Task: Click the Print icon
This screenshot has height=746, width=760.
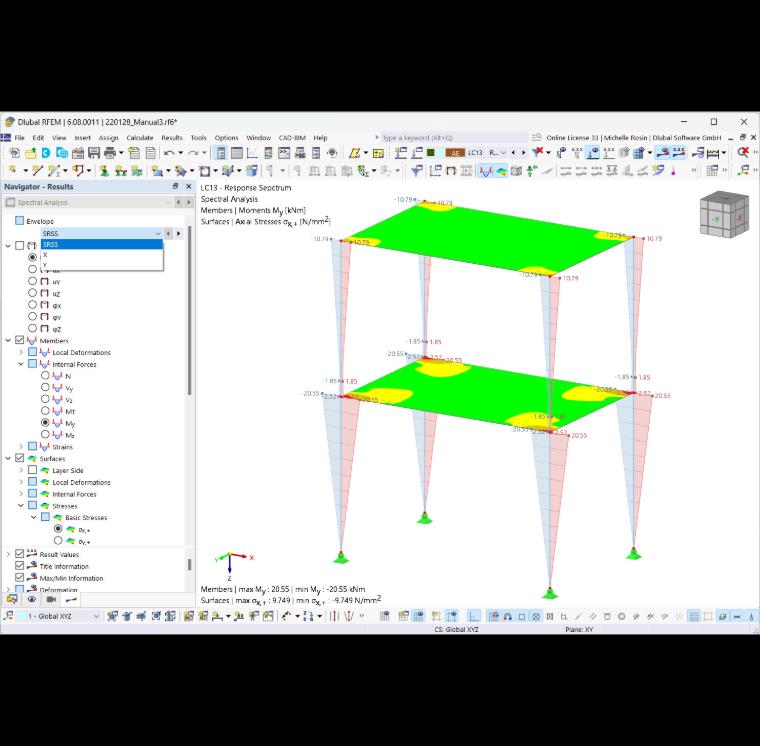Action: [x=110, y=153]
